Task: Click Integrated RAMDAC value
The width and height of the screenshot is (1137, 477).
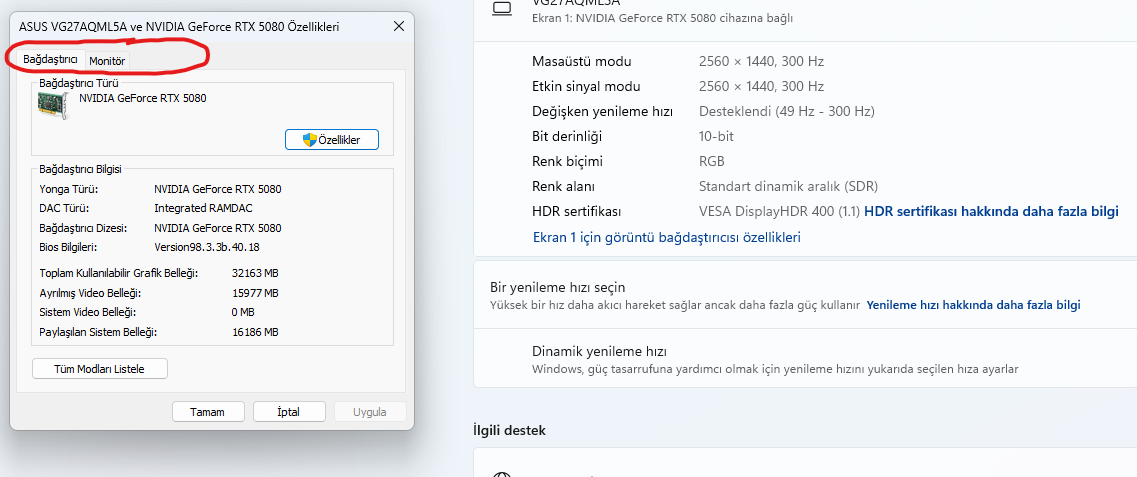Action: point(202,208)
